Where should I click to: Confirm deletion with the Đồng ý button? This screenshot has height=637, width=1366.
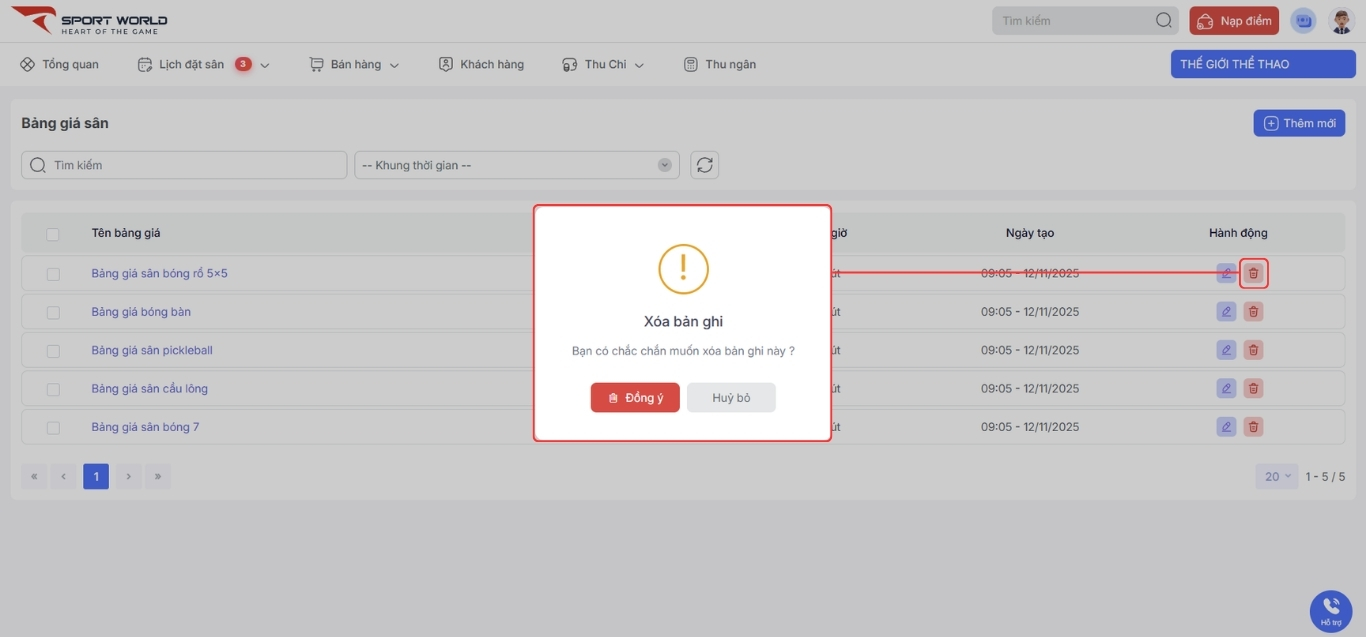635,398
